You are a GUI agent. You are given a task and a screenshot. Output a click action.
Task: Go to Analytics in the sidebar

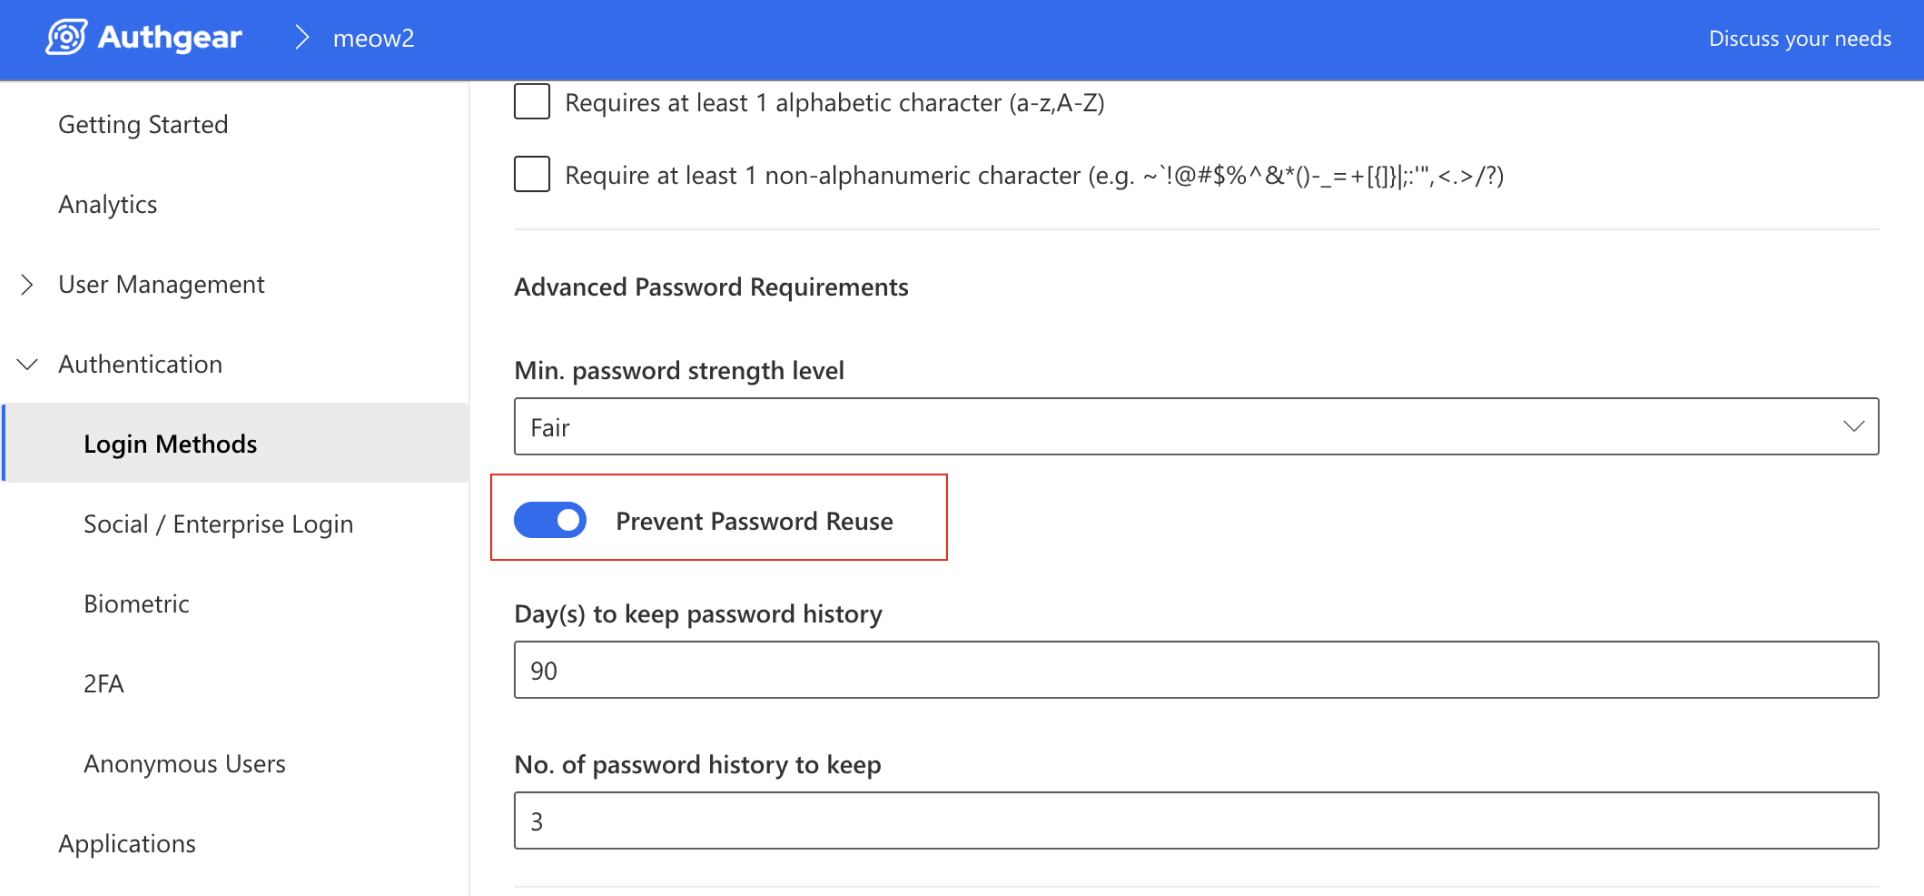click(x=108, y=205)
